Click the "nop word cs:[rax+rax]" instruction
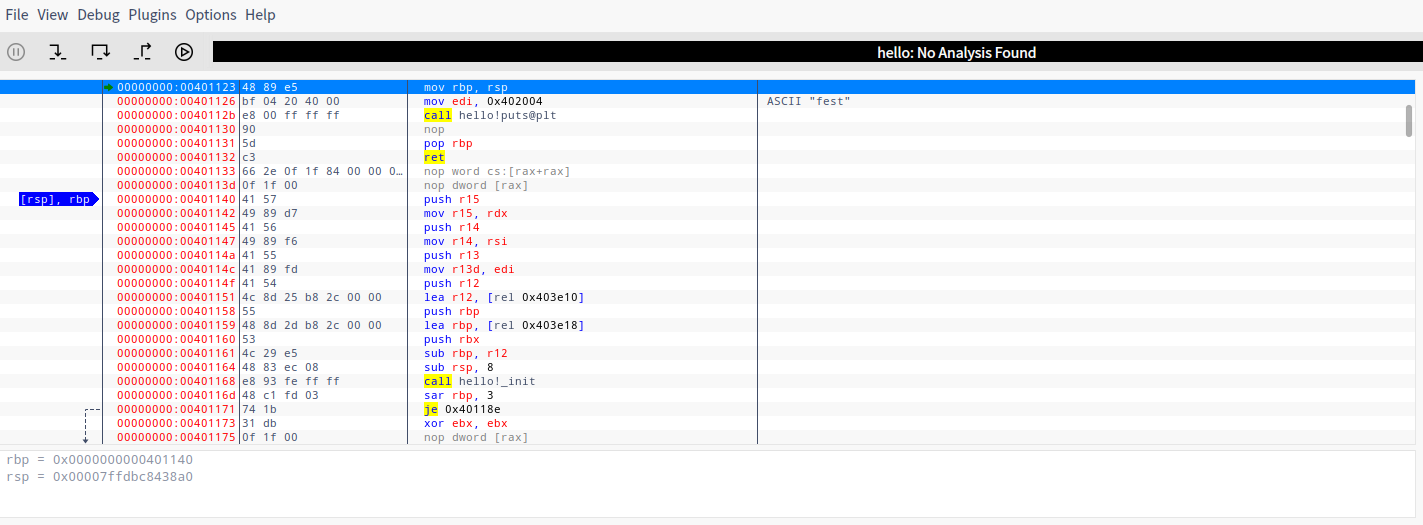Viewport: 1423px width, 525px height. pyautogui.click(x=497, y=171)
